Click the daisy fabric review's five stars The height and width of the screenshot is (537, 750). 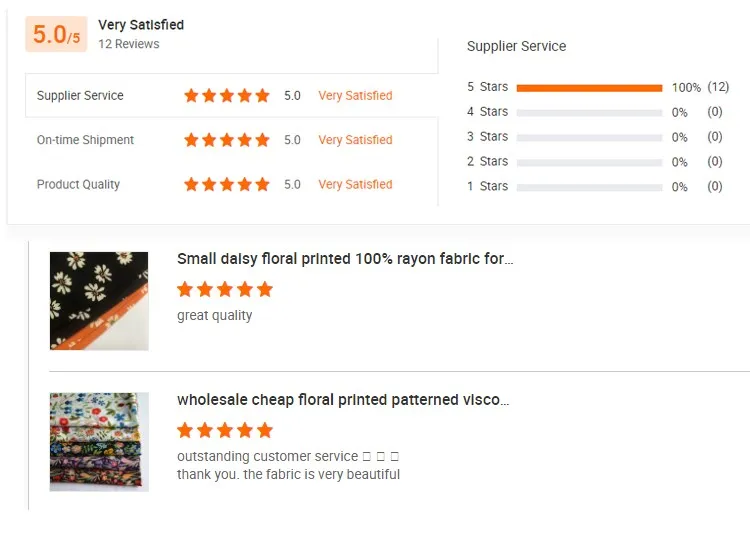(x=224, y=290)
